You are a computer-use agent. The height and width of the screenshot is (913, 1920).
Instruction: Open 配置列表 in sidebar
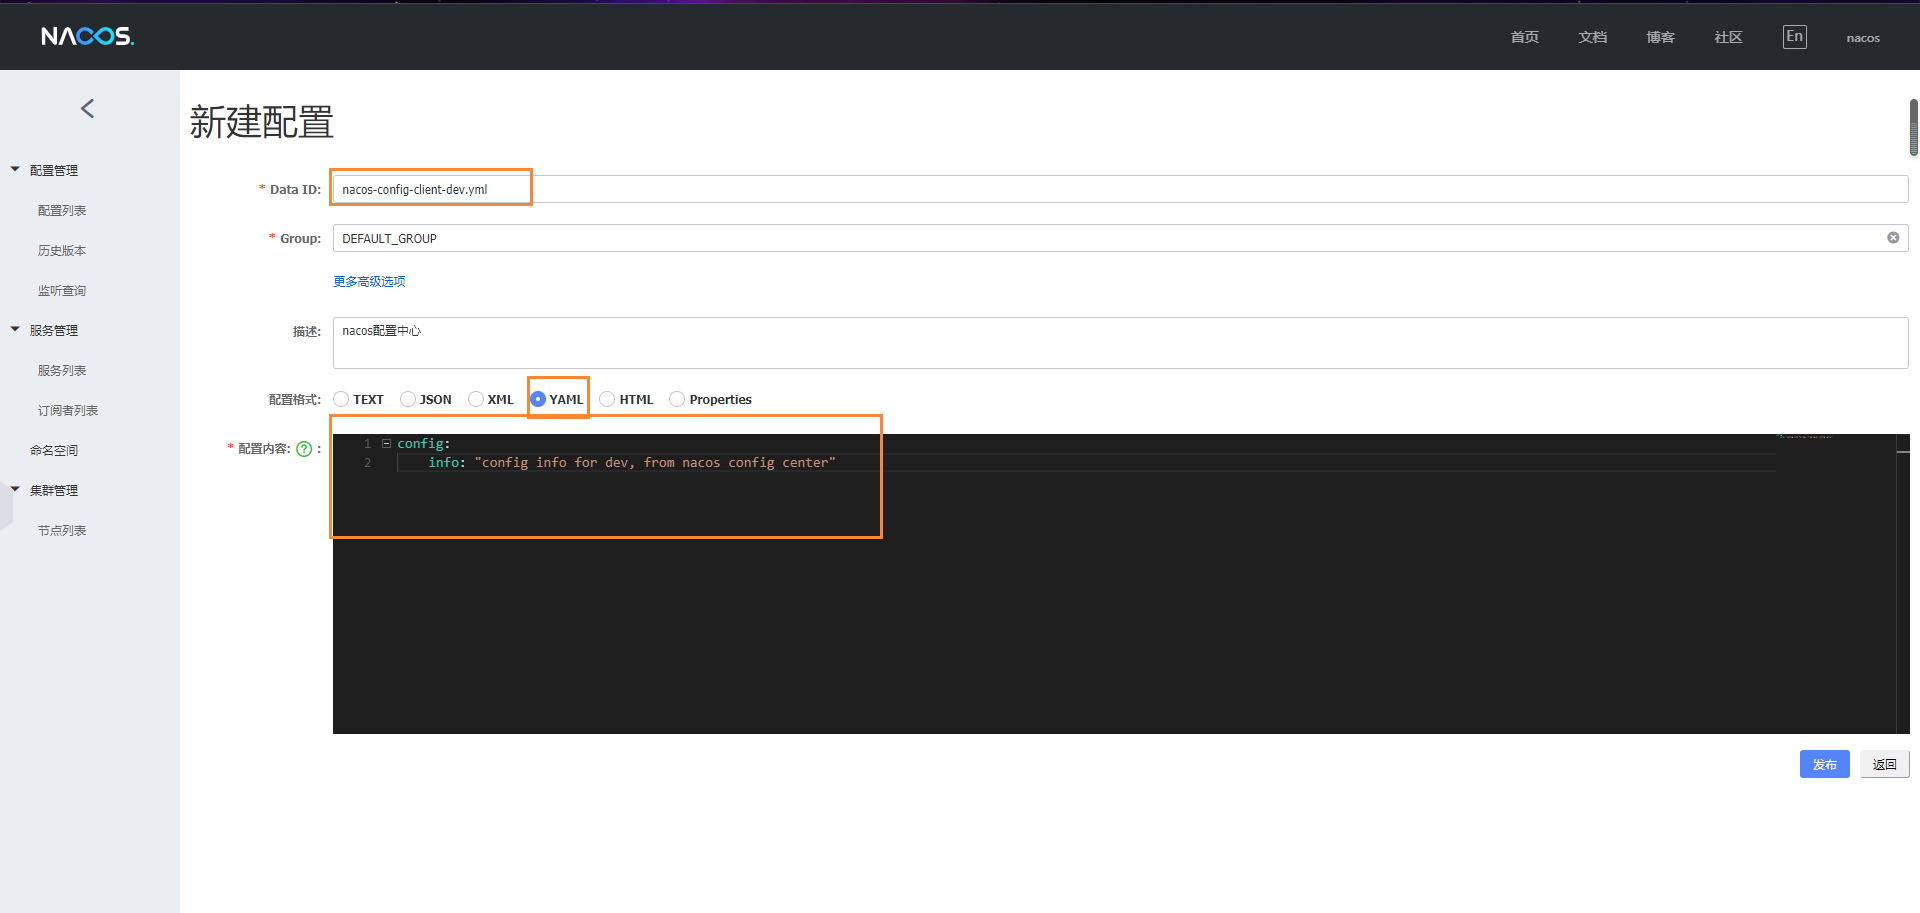62,210
